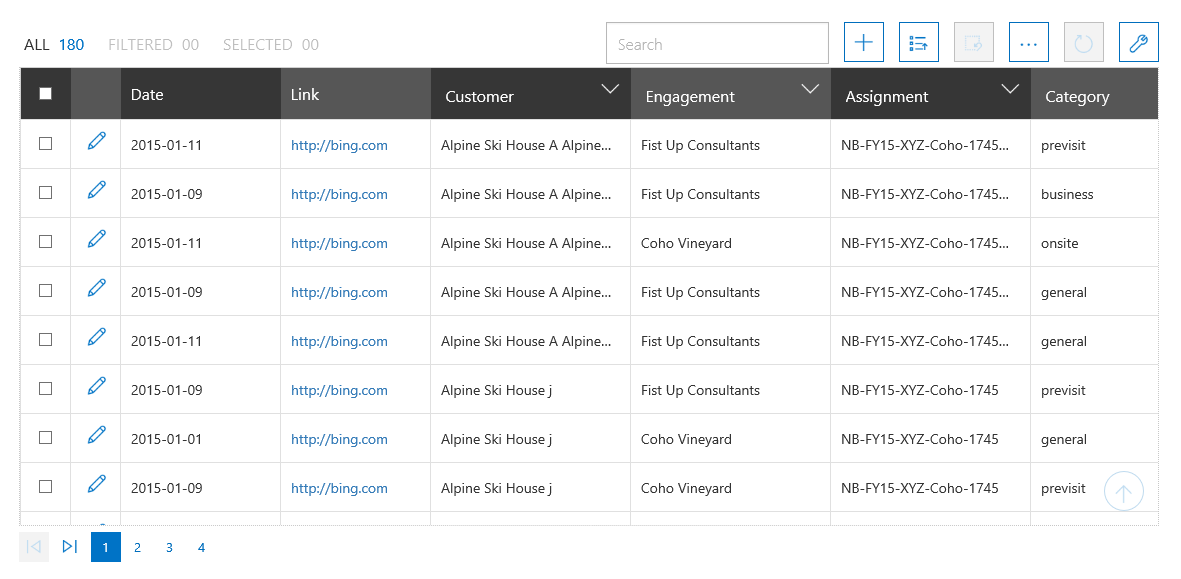Select Alpine Ski House j Fist Up checkbox
This screenshot has width=1181, height=579.
[x=45, y=388]
